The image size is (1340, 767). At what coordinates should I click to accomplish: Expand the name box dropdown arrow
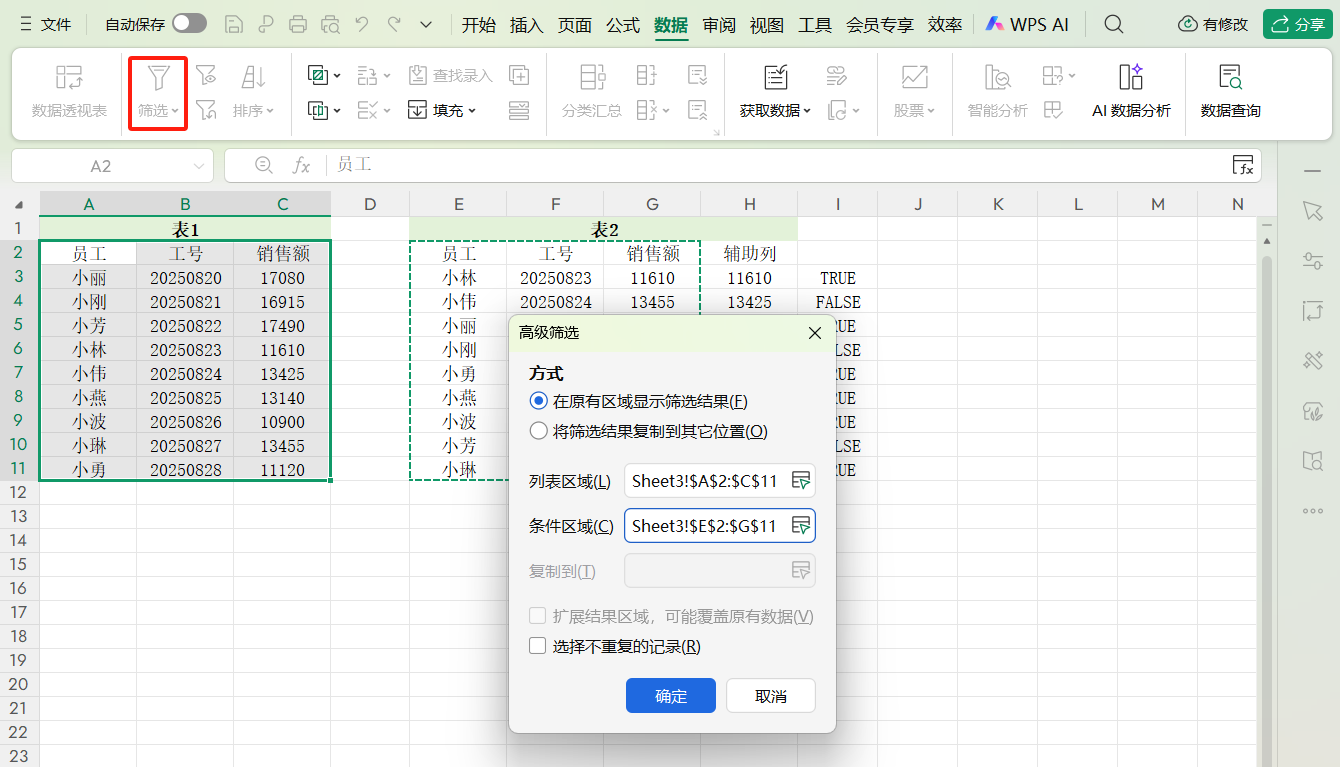click(x=199, y=166)
